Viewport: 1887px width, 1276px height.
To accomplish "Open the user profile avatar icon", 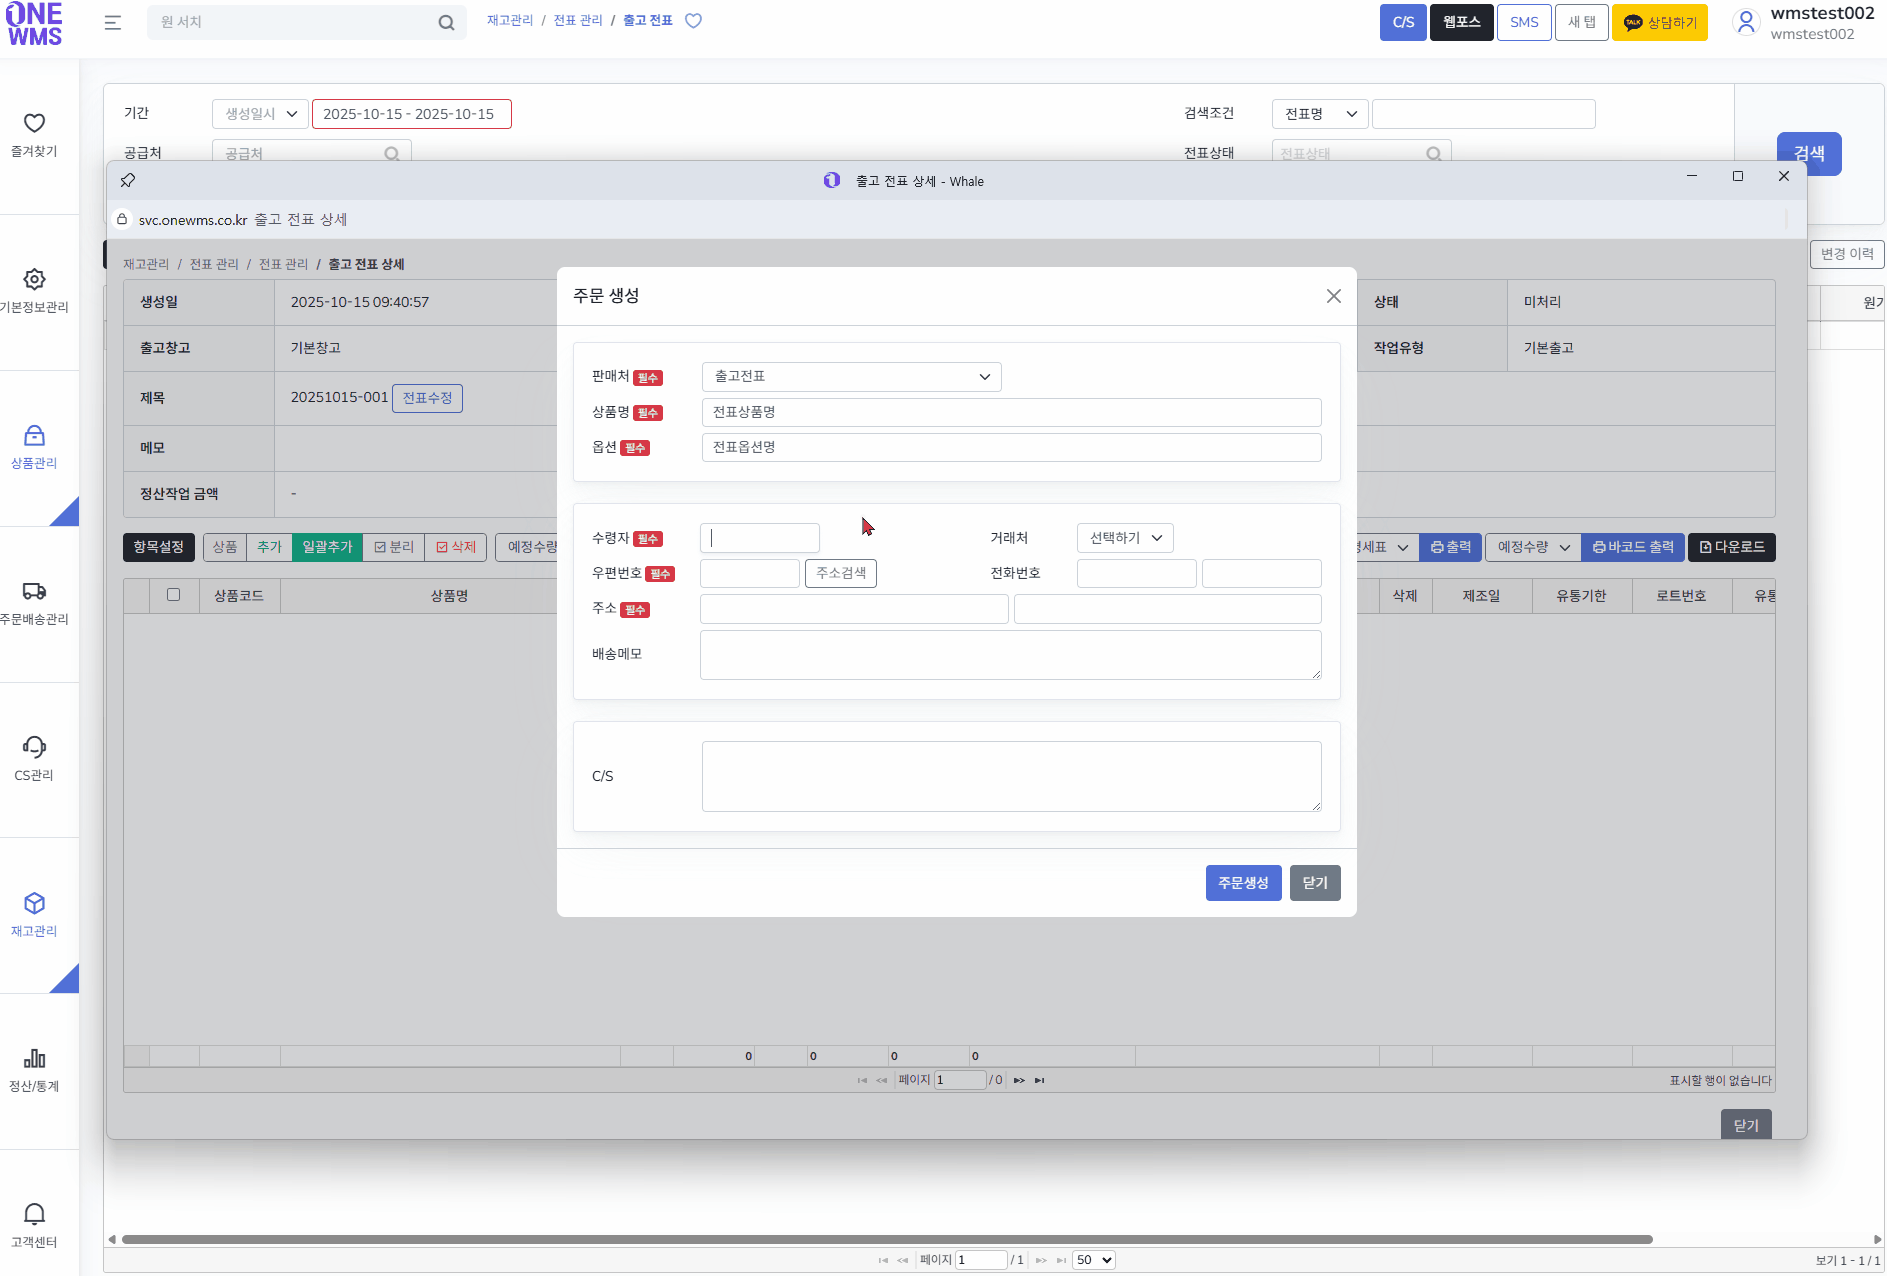I will coord(1746,22).
